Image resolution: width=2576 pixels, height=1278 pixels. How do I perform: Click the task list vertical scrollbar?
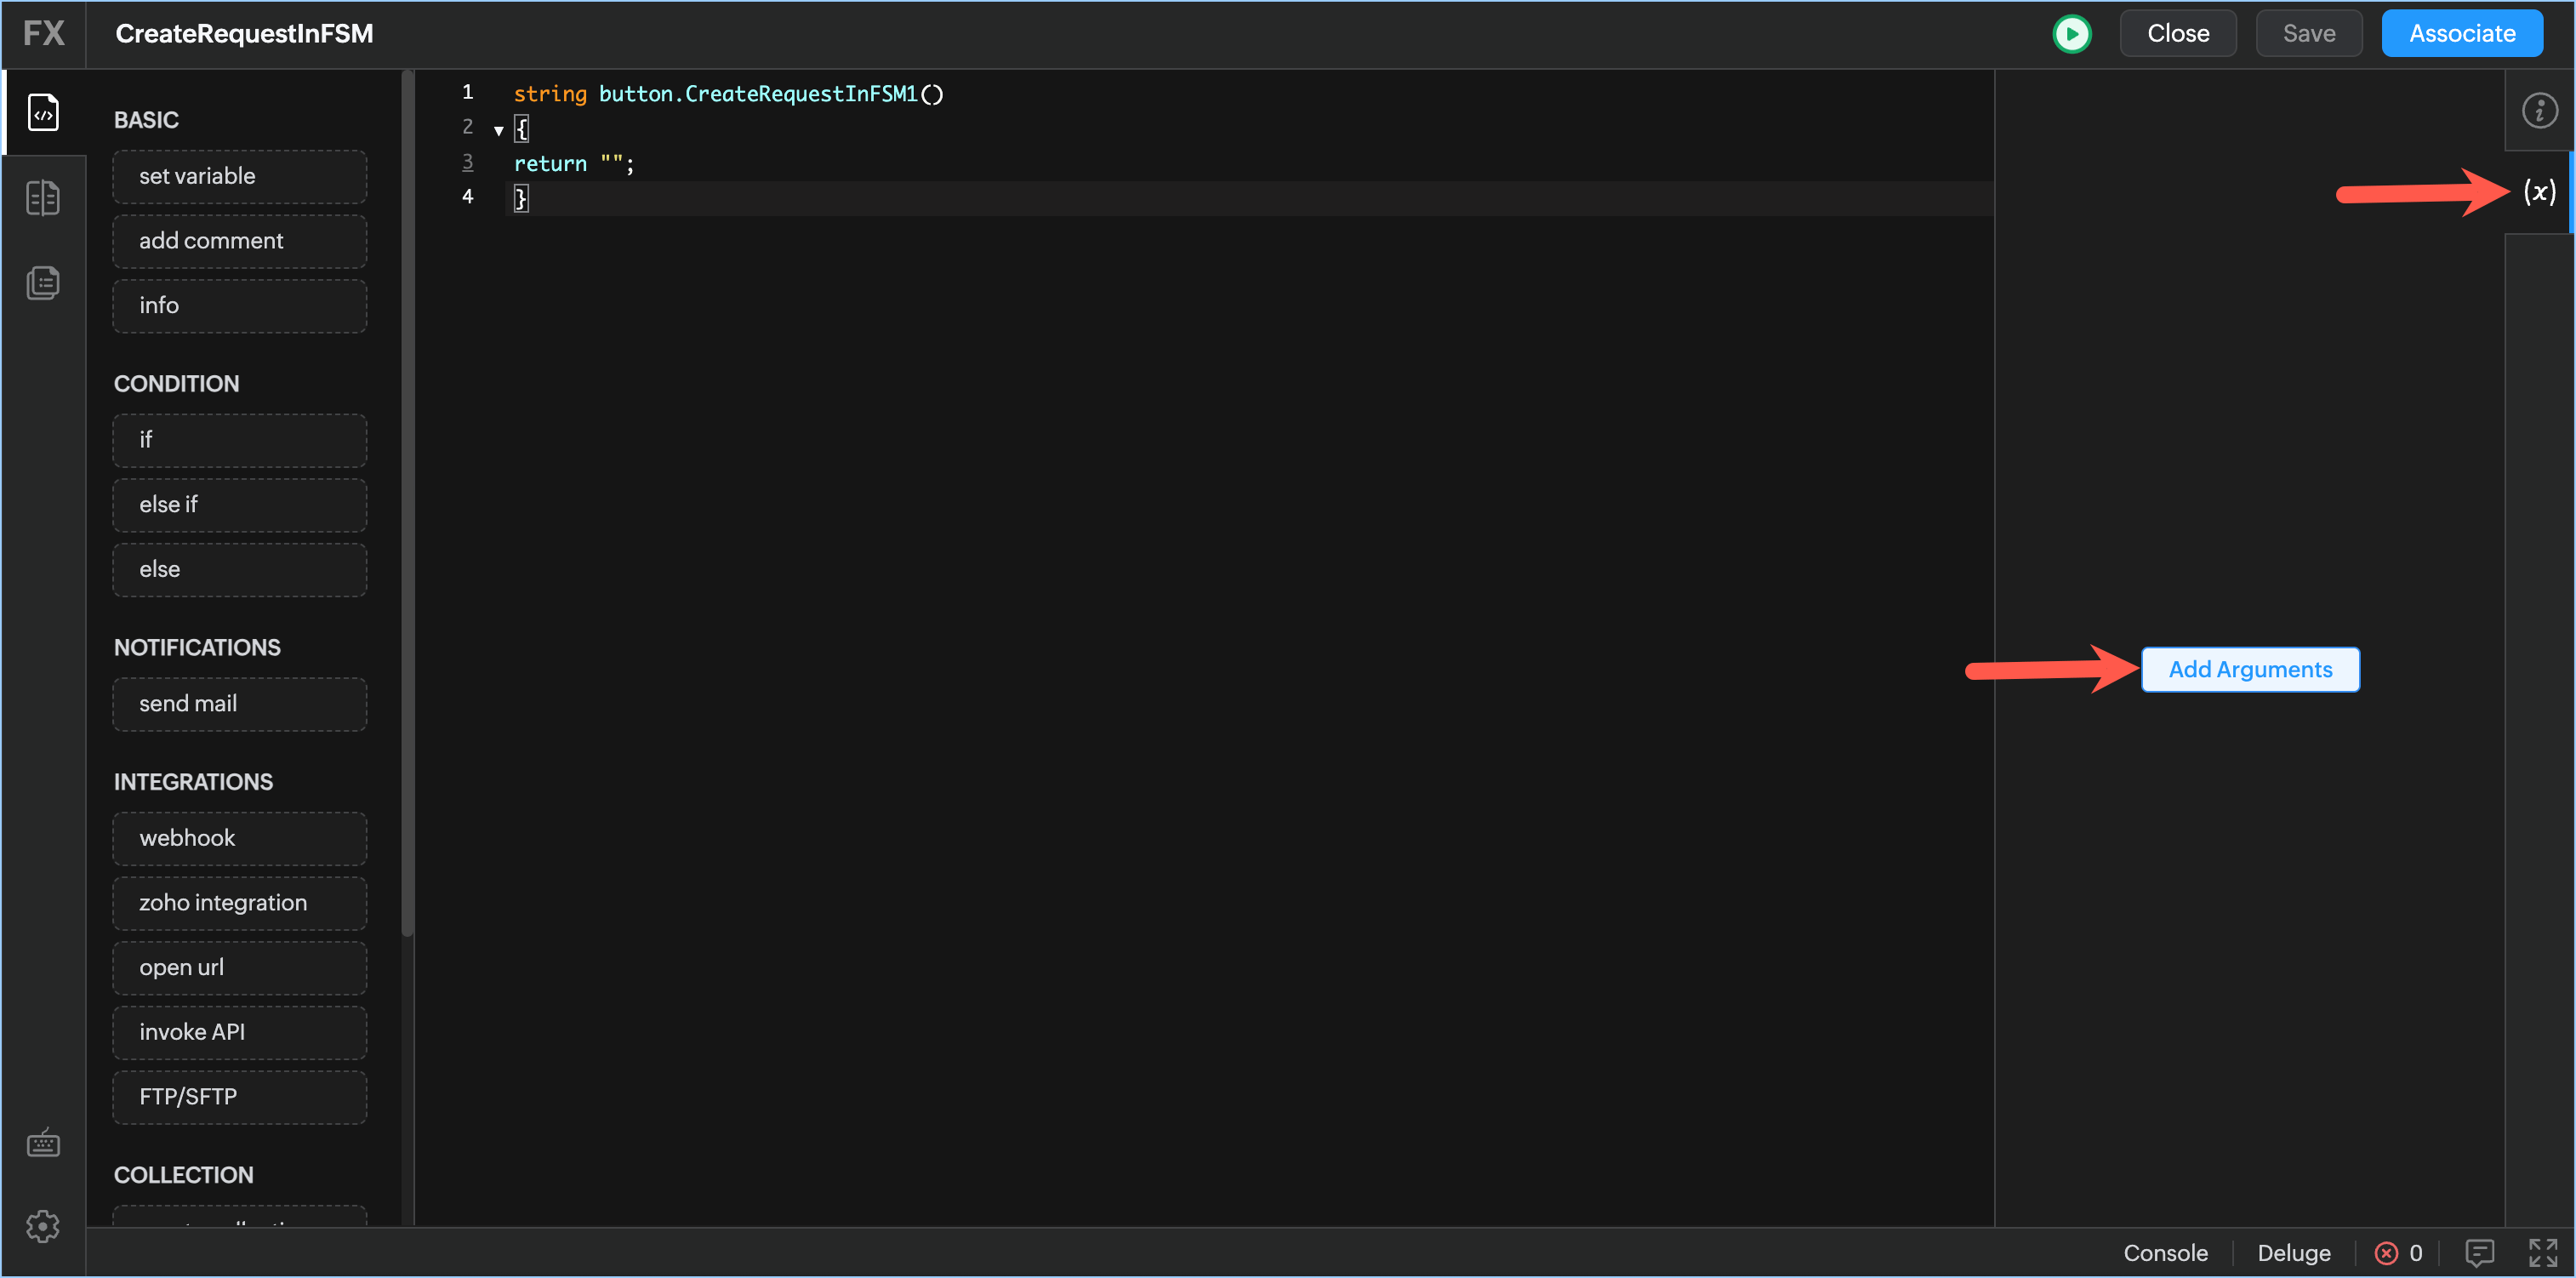point(406,500)
